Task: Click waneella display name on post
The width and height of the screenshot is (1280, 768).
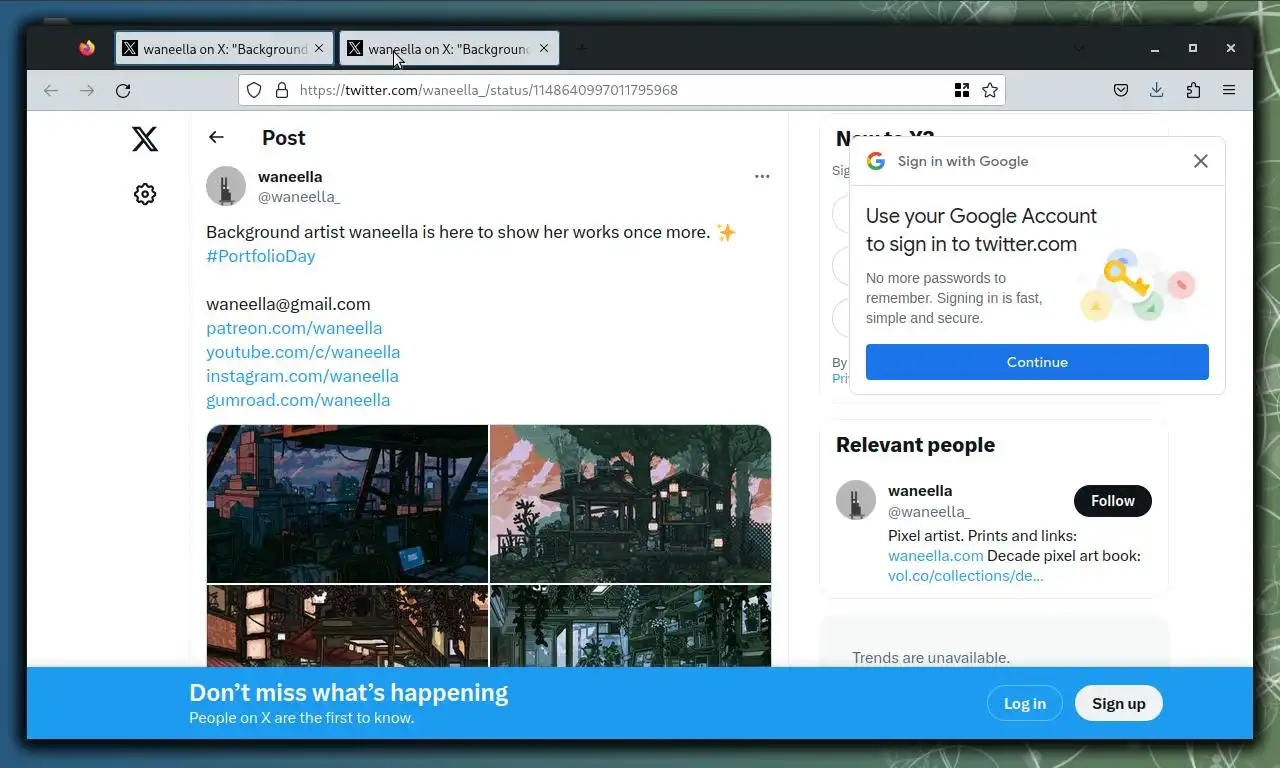Action: [290, 177]
